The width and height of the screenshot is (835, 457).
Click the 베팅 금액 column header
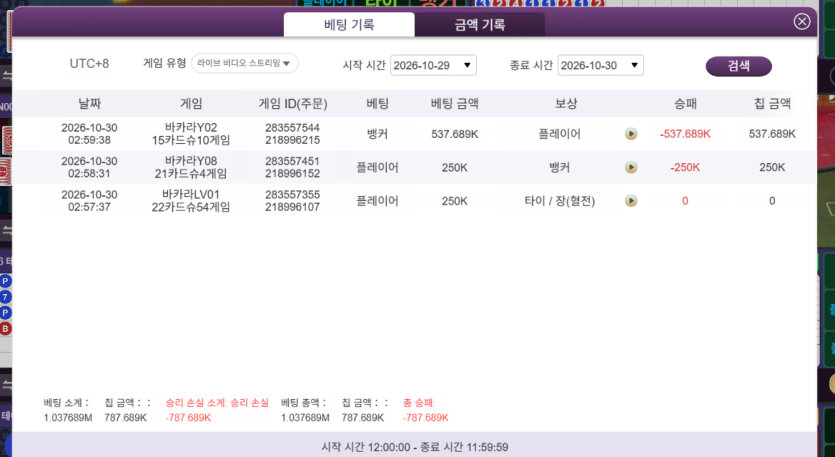(454, 103)
